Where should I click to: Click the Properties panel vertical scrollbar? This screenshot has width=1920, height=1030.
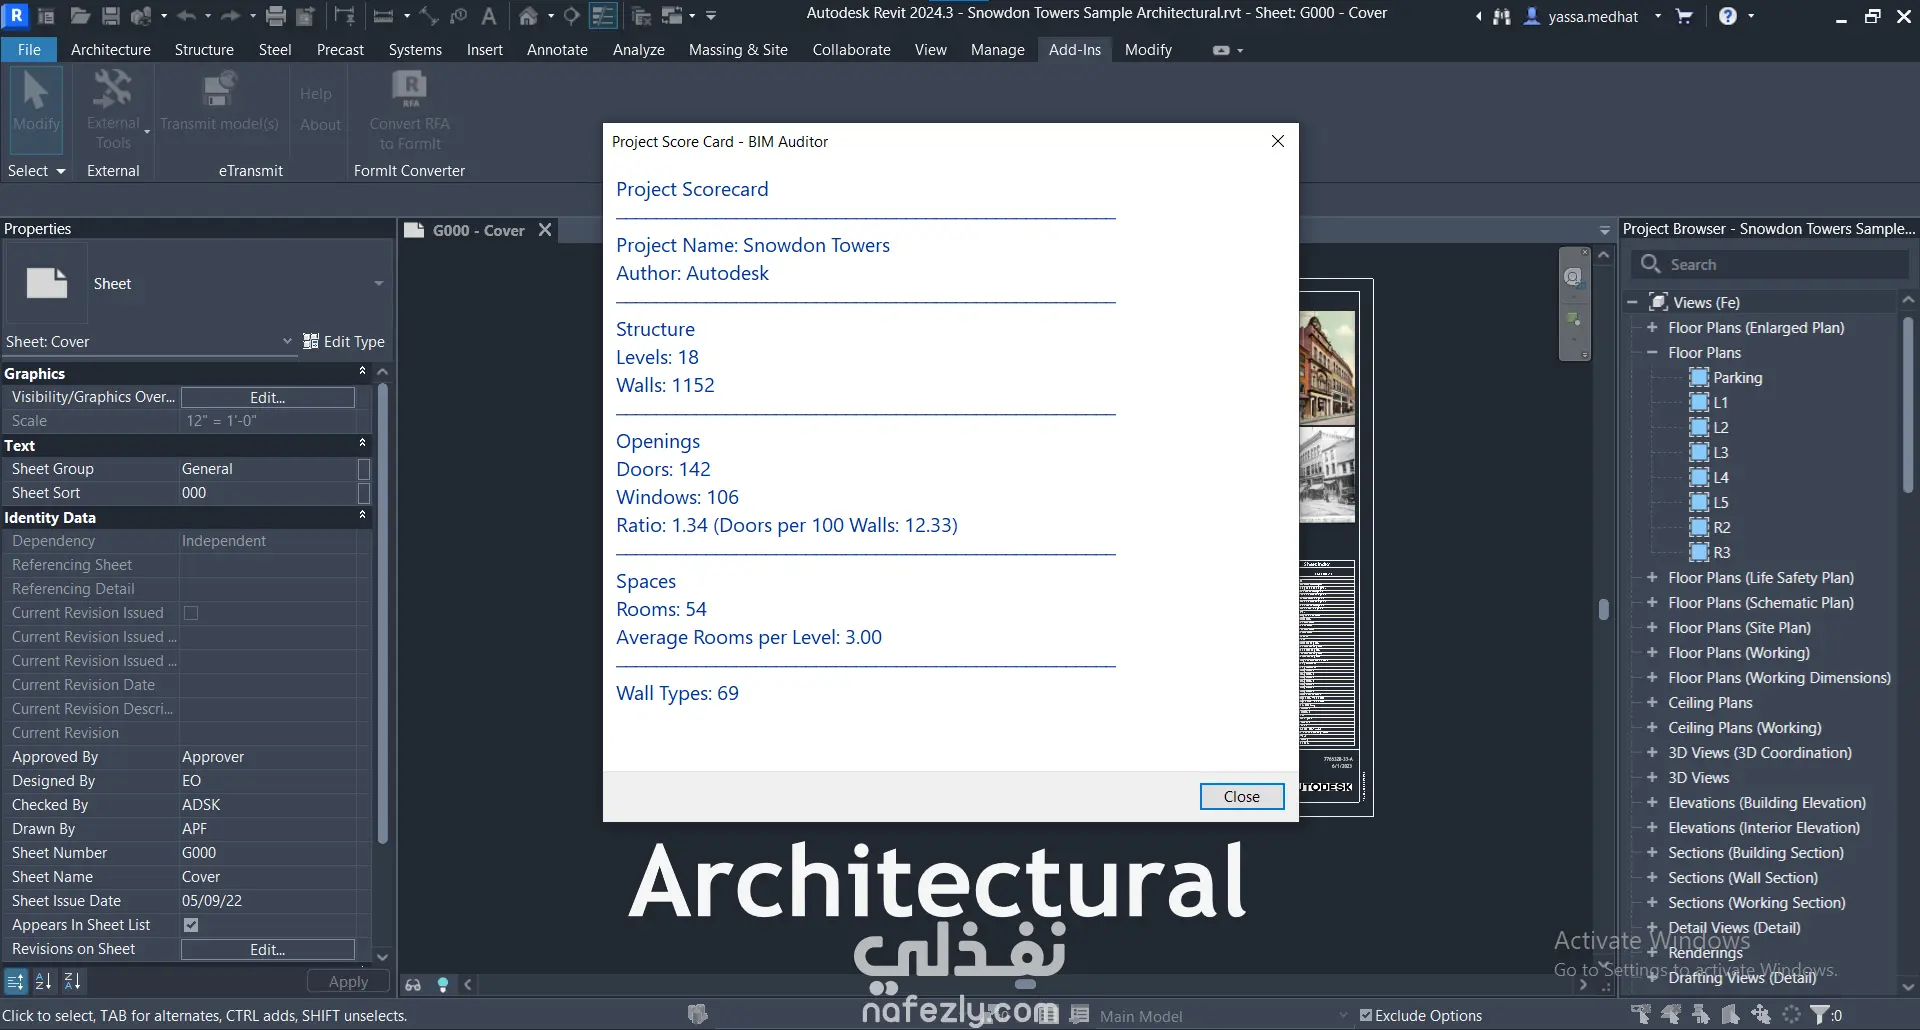(383, 614)
